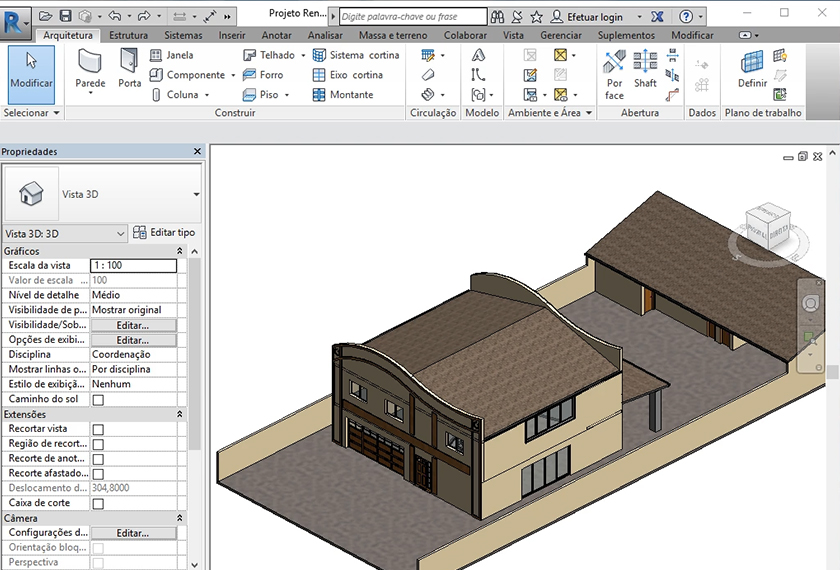Open the Estrutura ribbon tab

pos(128,35)
